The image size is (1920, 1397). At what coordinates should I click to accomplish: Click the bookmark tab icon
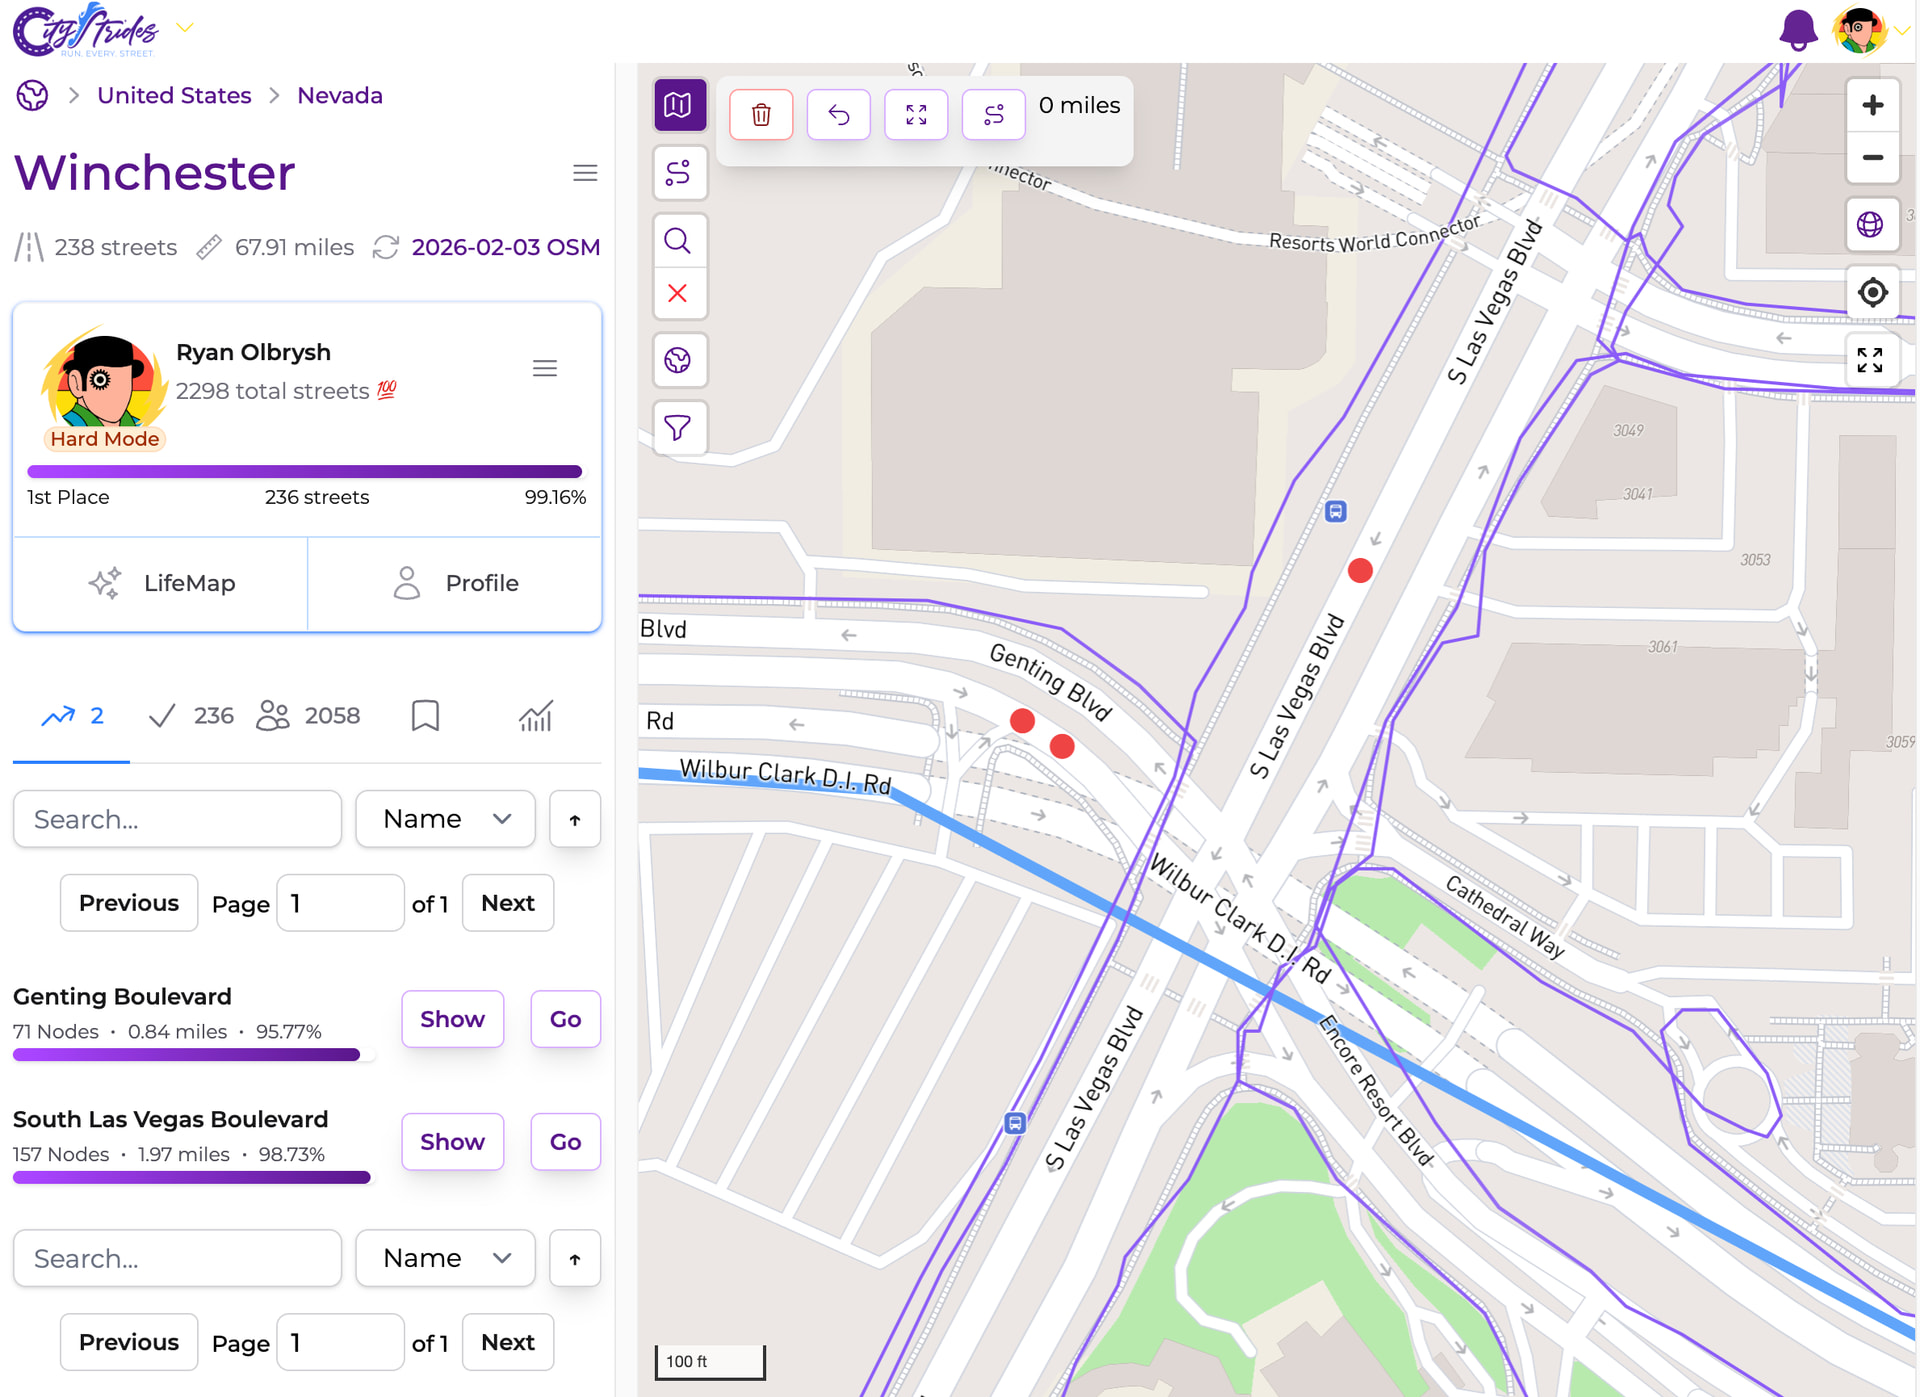point(425,716)
